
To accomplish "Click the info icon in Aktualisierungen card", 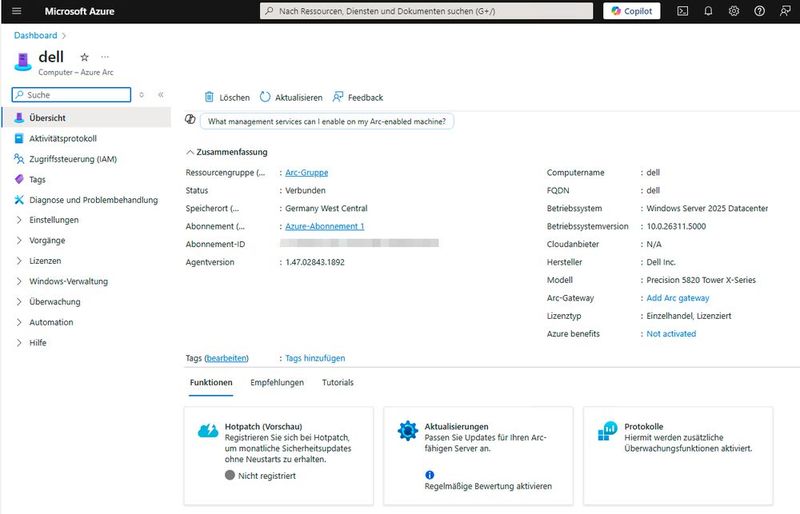I will (430, 475).
